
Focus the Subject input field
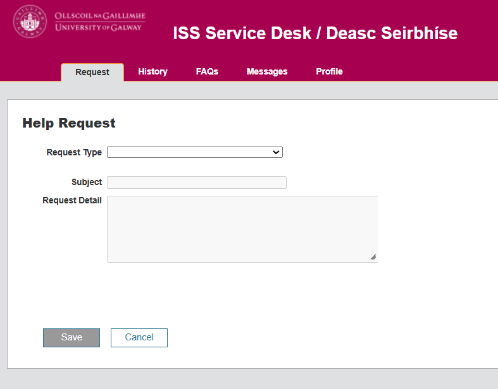197,182
